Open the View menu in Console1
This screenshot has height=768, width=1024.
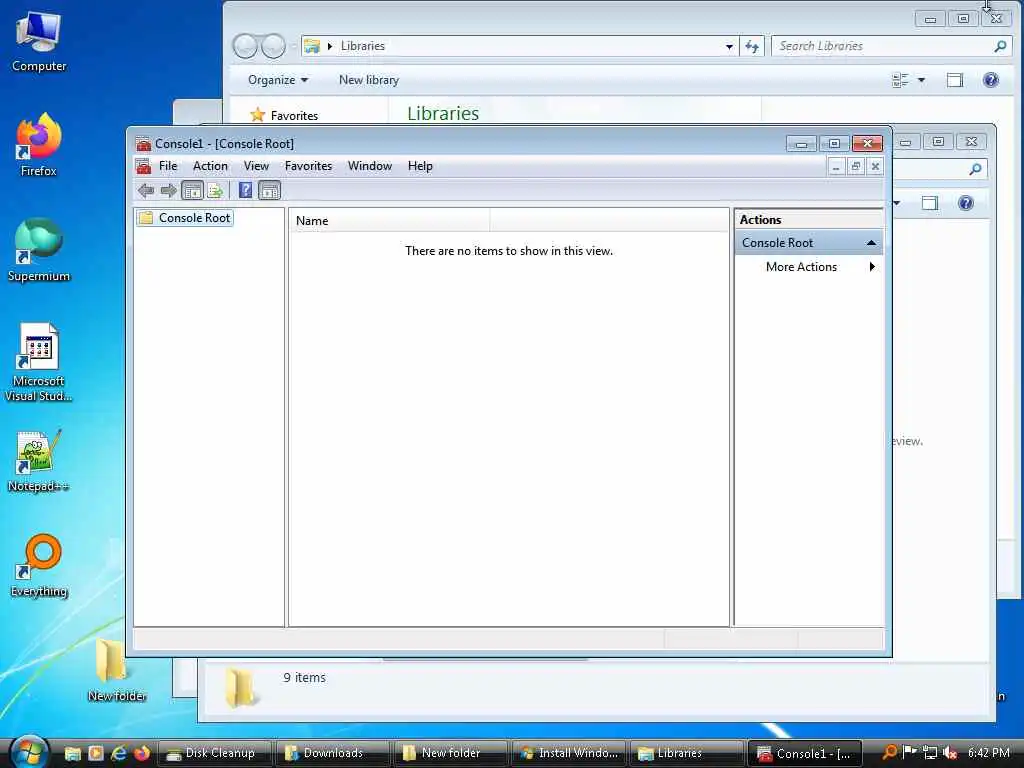256,166
